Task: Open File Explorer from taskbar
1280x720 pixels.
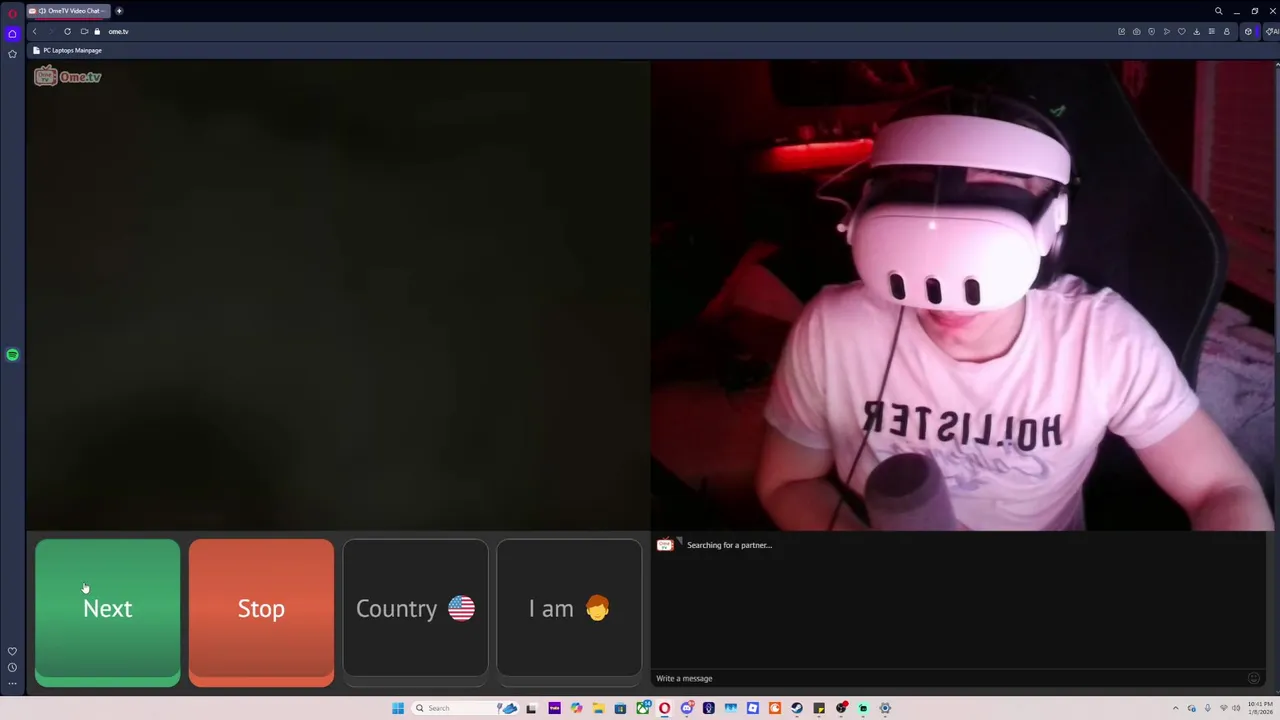Action: [598, 708]
